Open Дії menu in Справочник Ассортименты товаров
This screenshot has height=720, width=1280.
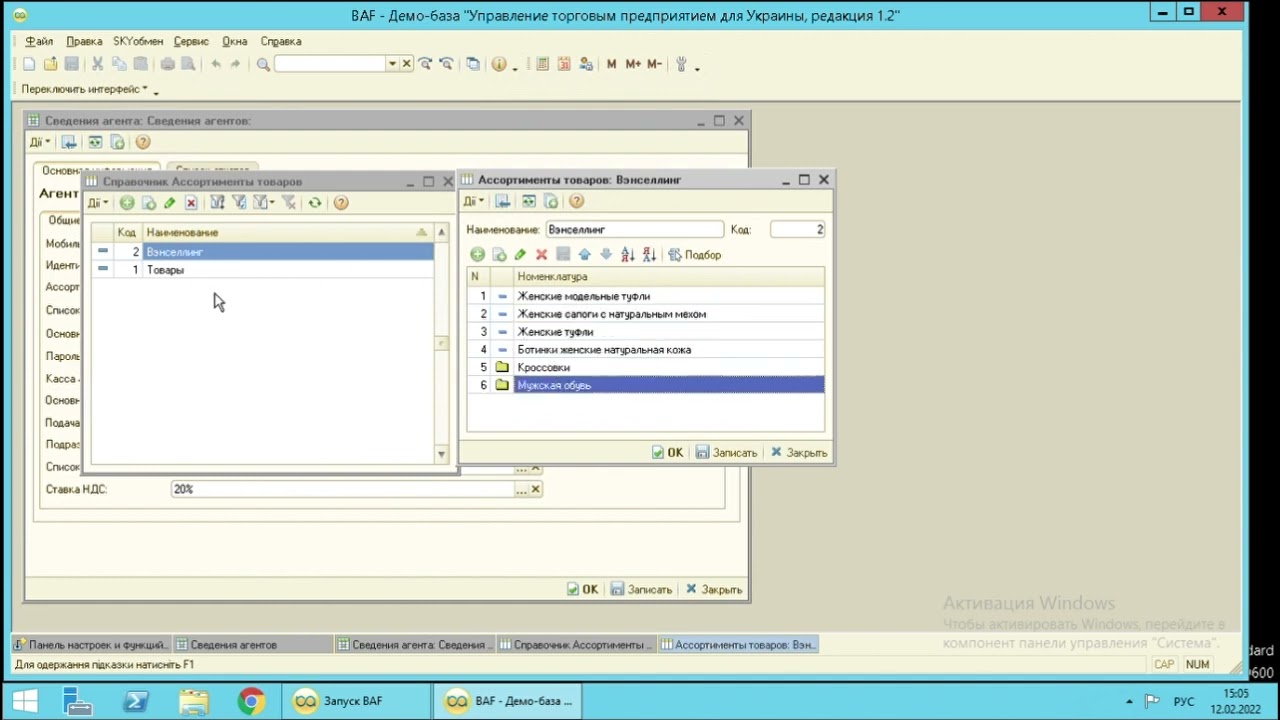coord(97,203)
